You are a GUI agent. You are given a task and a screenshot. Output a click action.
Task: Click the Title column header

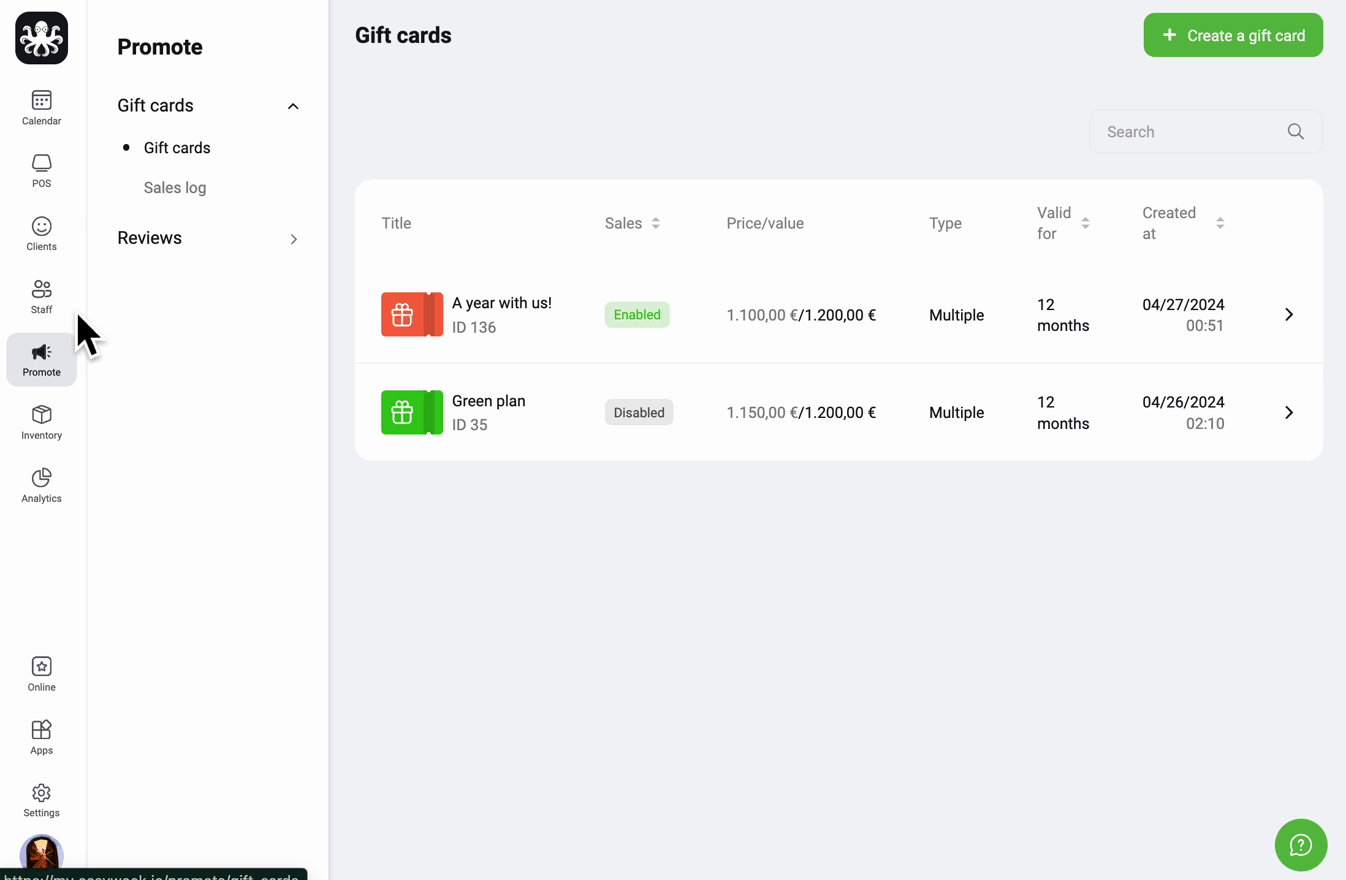click(396, 223)
